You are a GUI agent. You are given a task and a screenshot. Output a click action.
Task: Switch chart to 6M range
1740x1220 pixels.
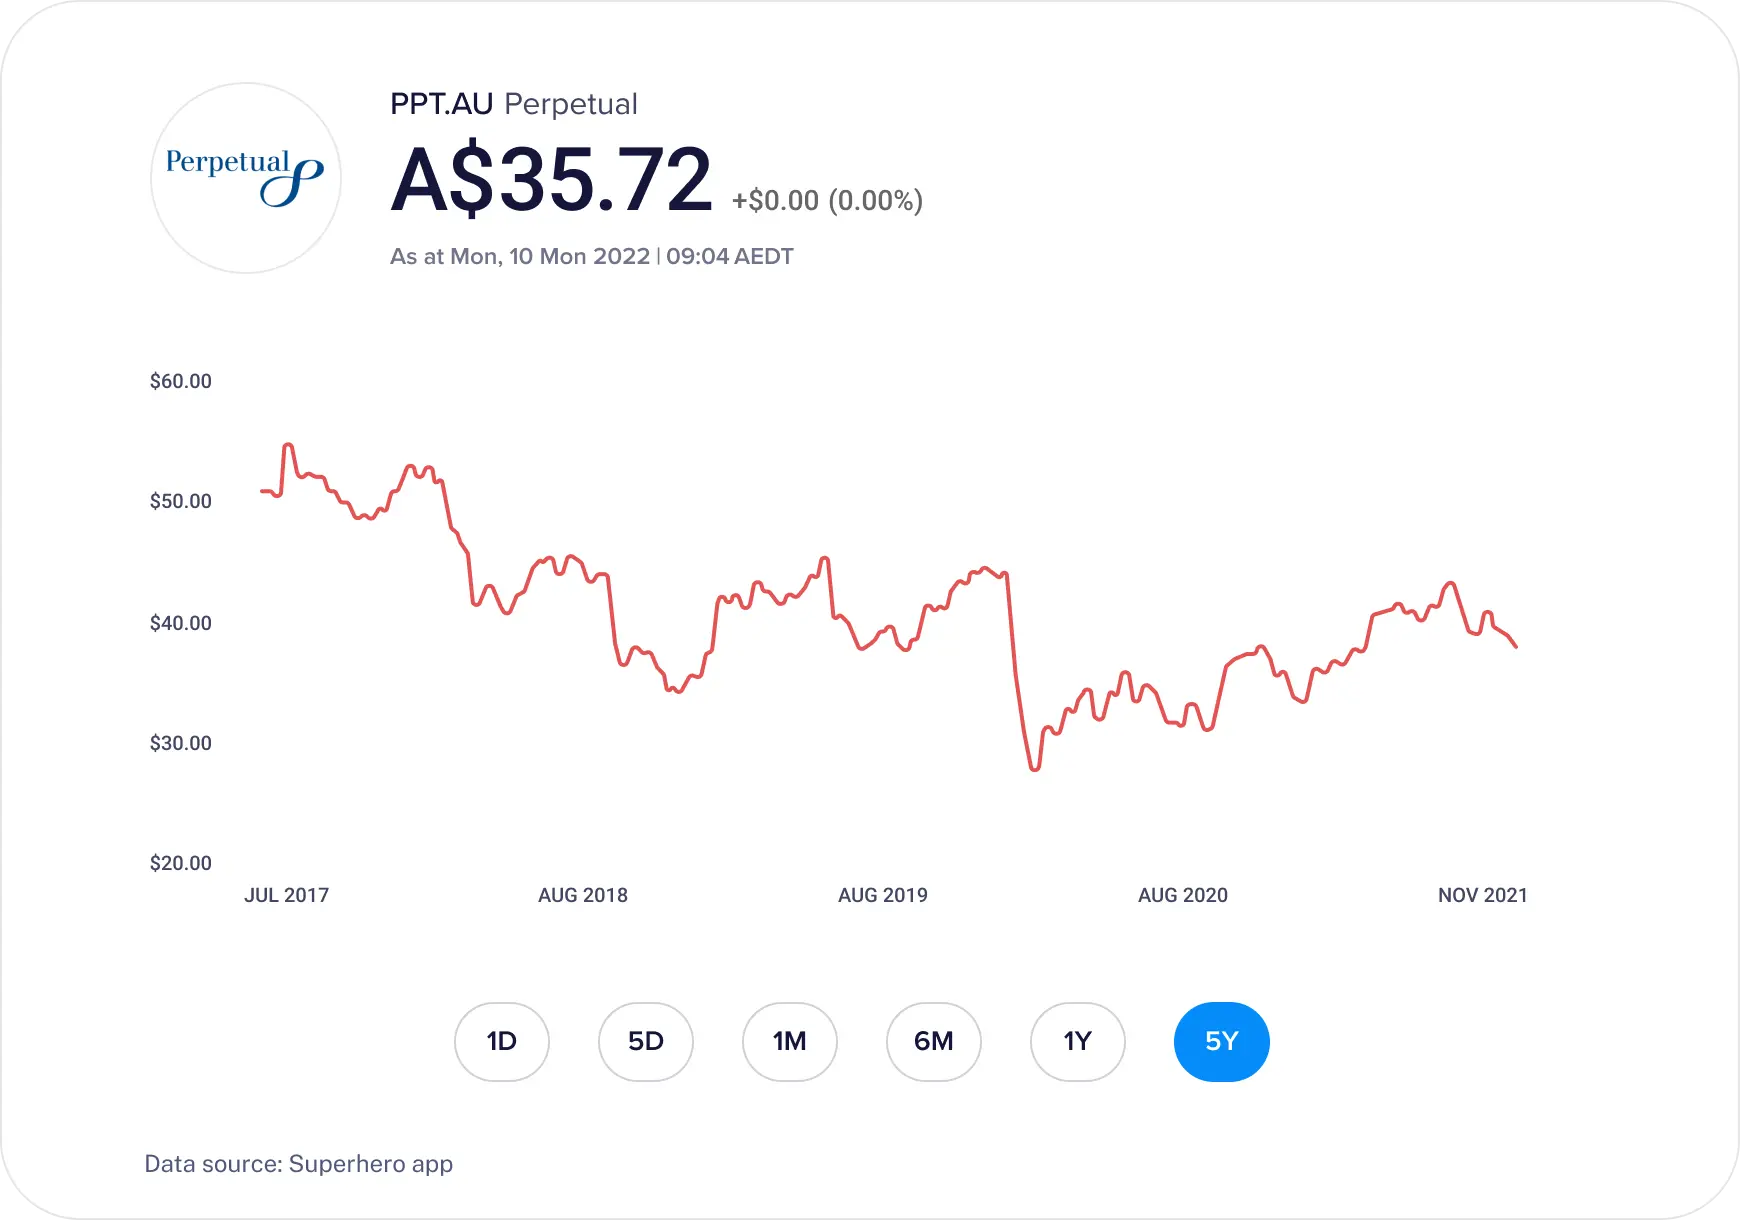click(x=934, y=1042)
